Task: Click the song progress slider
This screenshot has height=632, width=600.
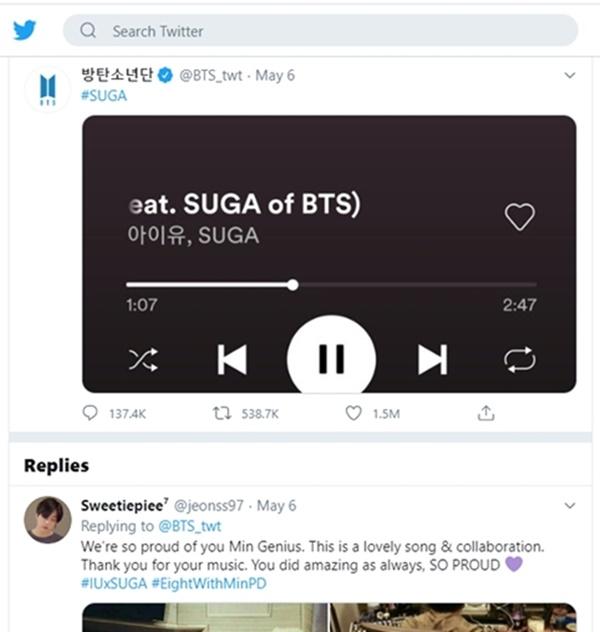Action: [x=293, y=285]
